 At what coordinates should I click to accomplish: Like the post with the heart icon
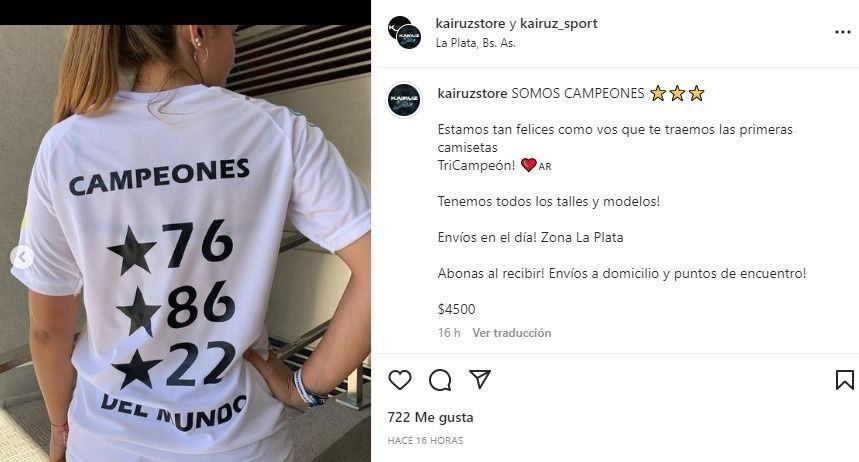400,380
